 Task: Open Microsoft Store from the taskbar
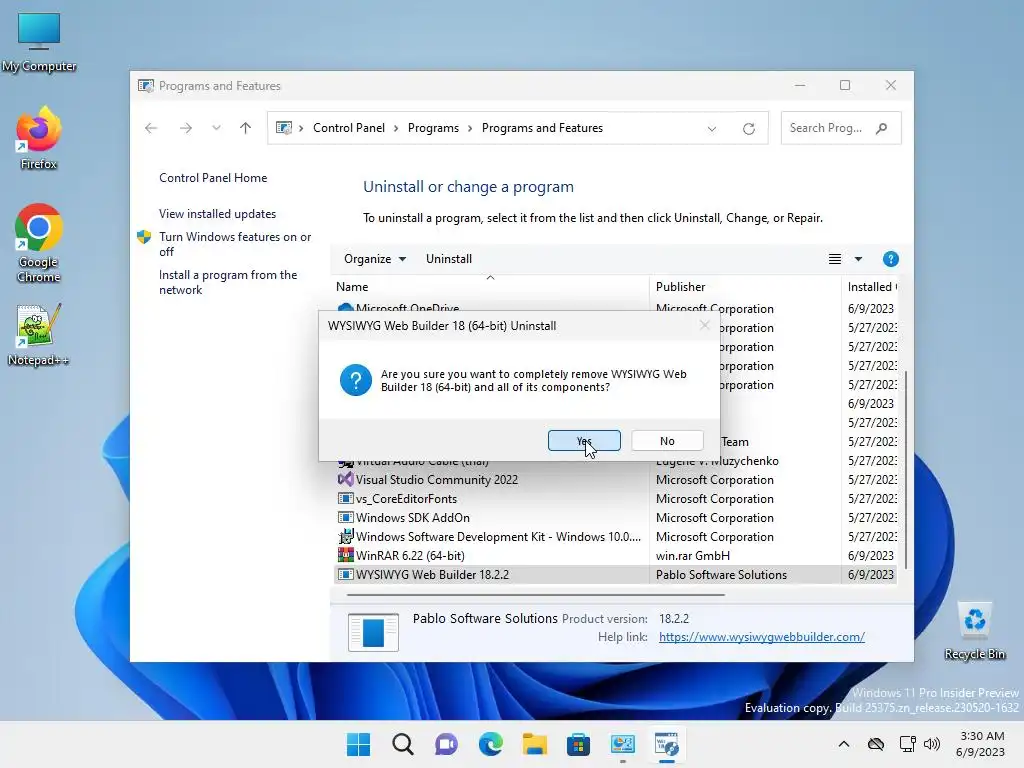[578, 744]
